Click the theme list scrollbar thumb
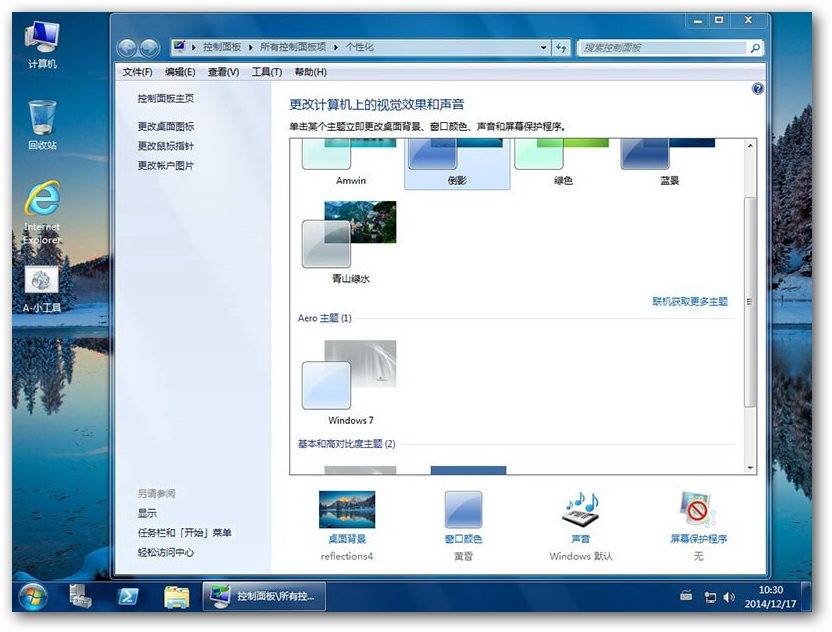Screen dimensions: 832x632 coord(750,301)
